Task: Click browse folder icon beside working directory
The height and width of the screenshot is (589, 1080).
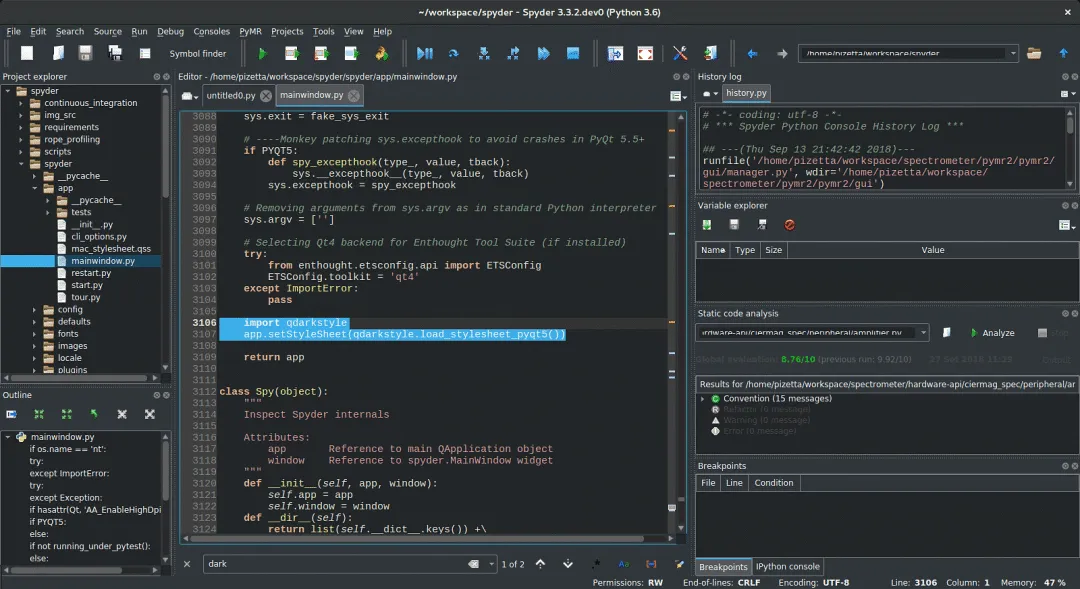Action: 1034,54
